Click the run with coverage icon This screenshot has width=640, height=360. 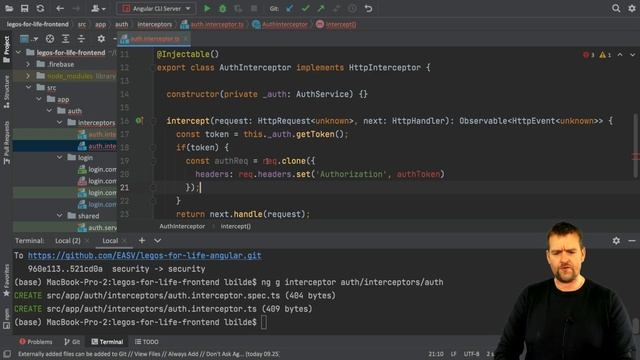pos(238,8)
